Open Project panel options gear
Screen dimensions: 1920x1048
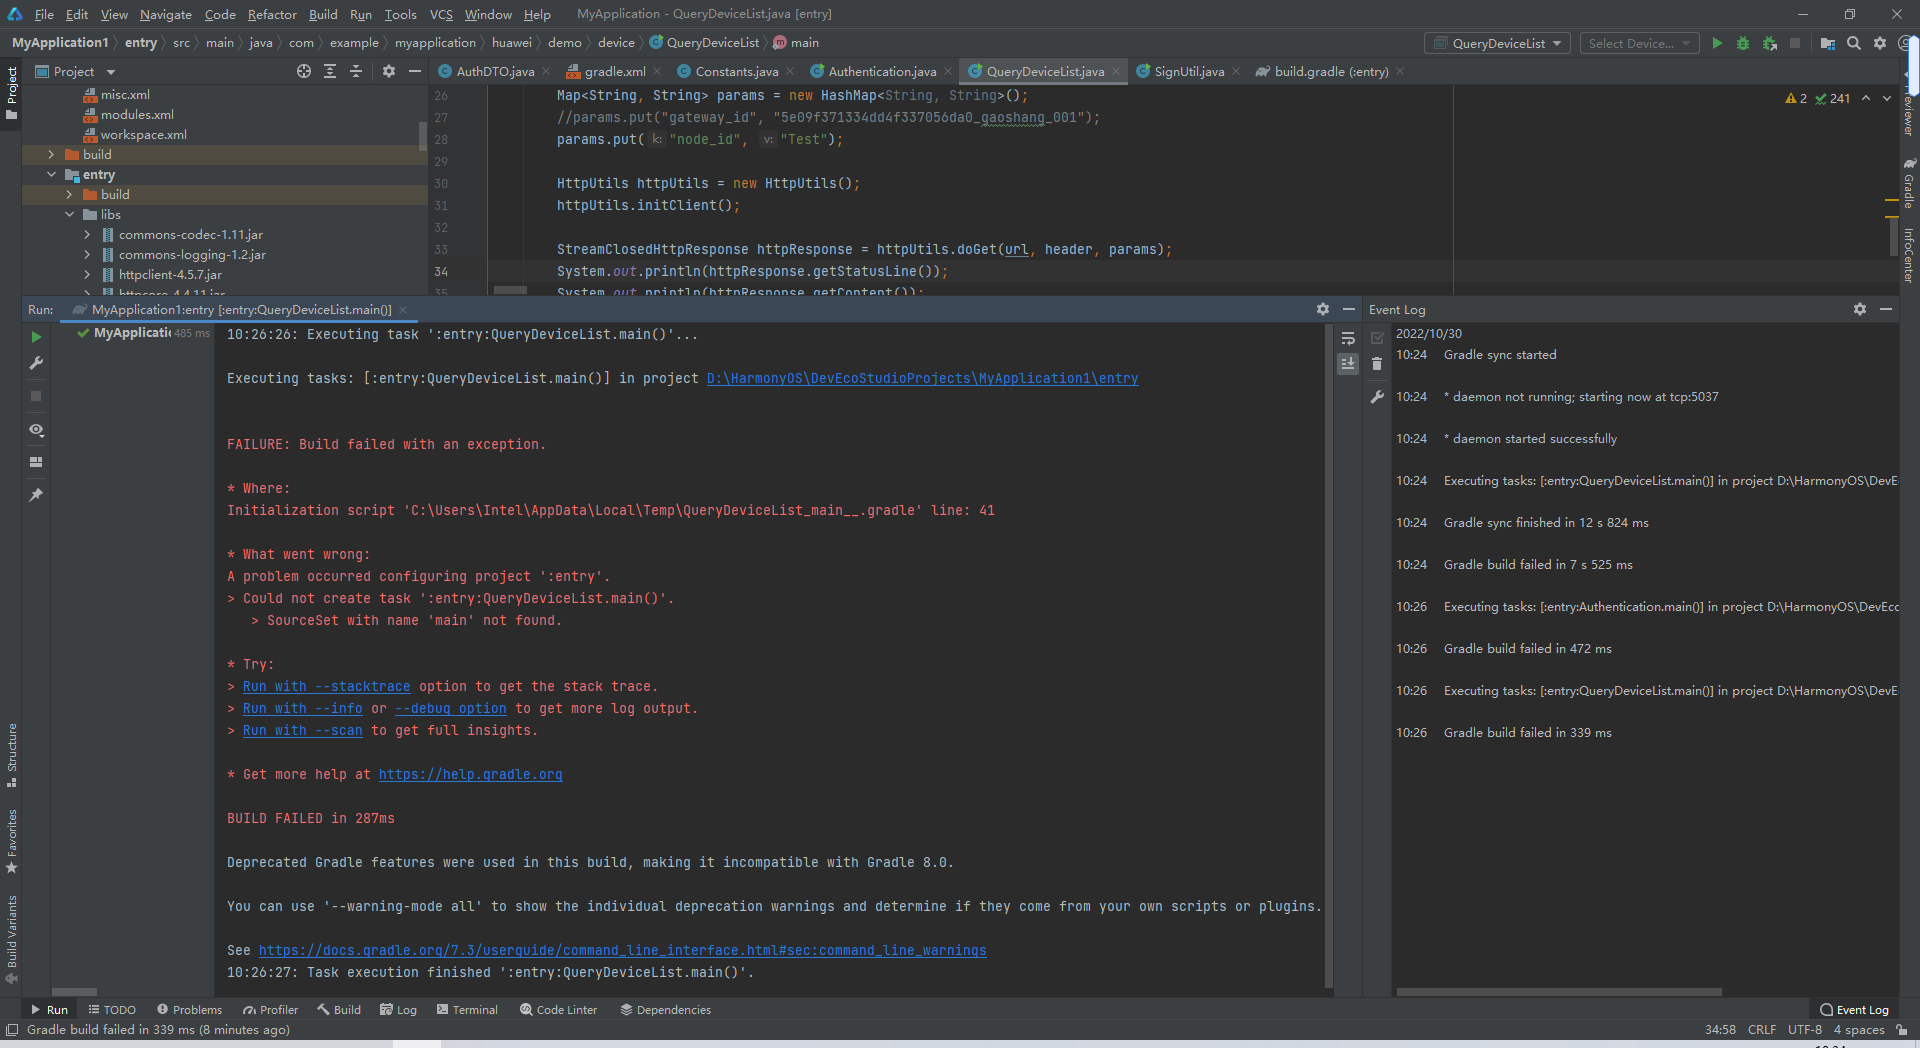(389, 71)
